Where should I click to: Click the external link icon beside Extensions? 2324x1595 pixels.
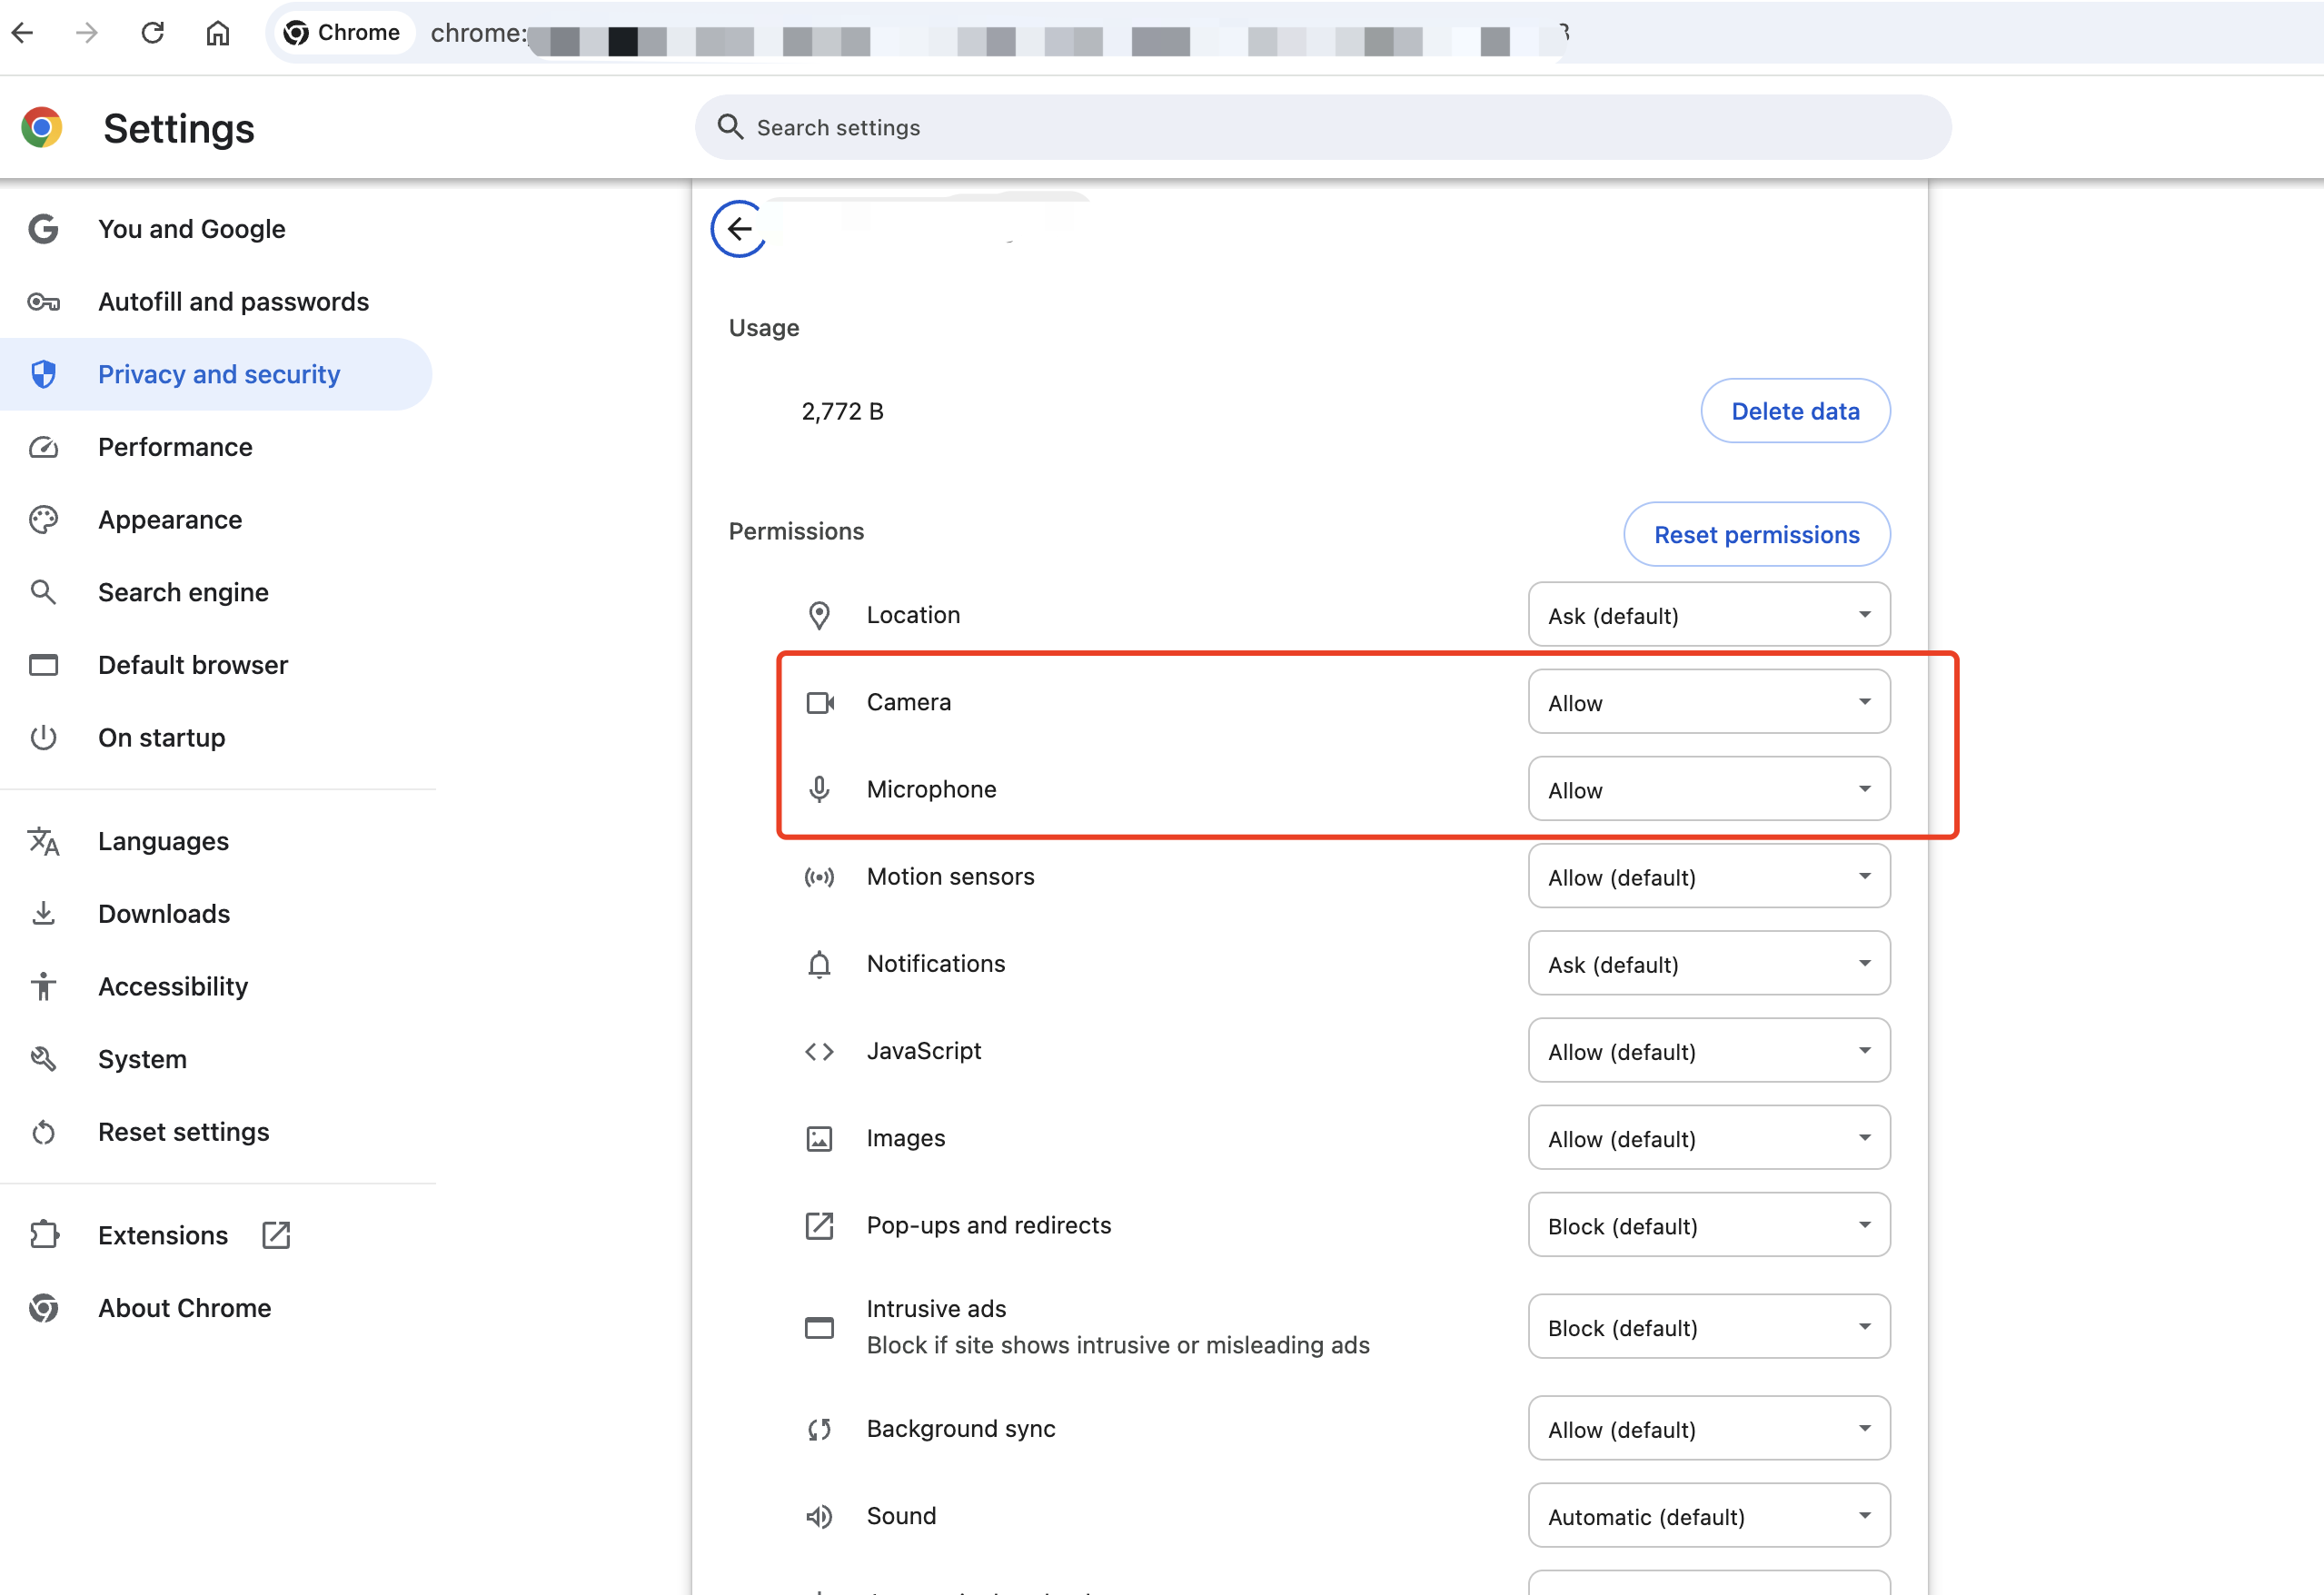pos(276,1235)
